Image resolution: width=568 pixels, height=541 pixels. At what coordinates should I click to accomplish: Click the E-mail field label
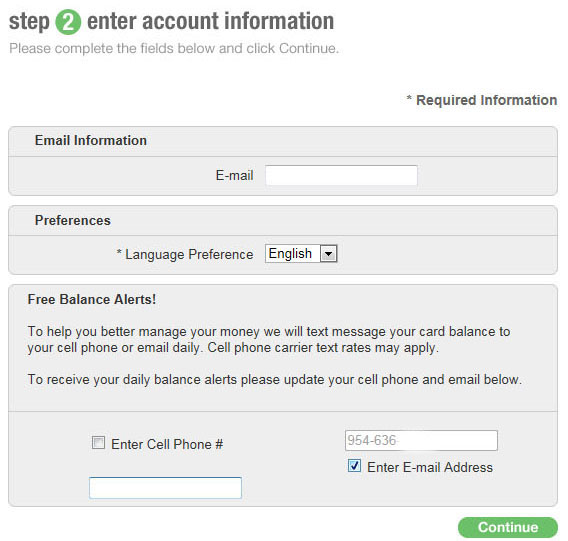pos(234,175)
